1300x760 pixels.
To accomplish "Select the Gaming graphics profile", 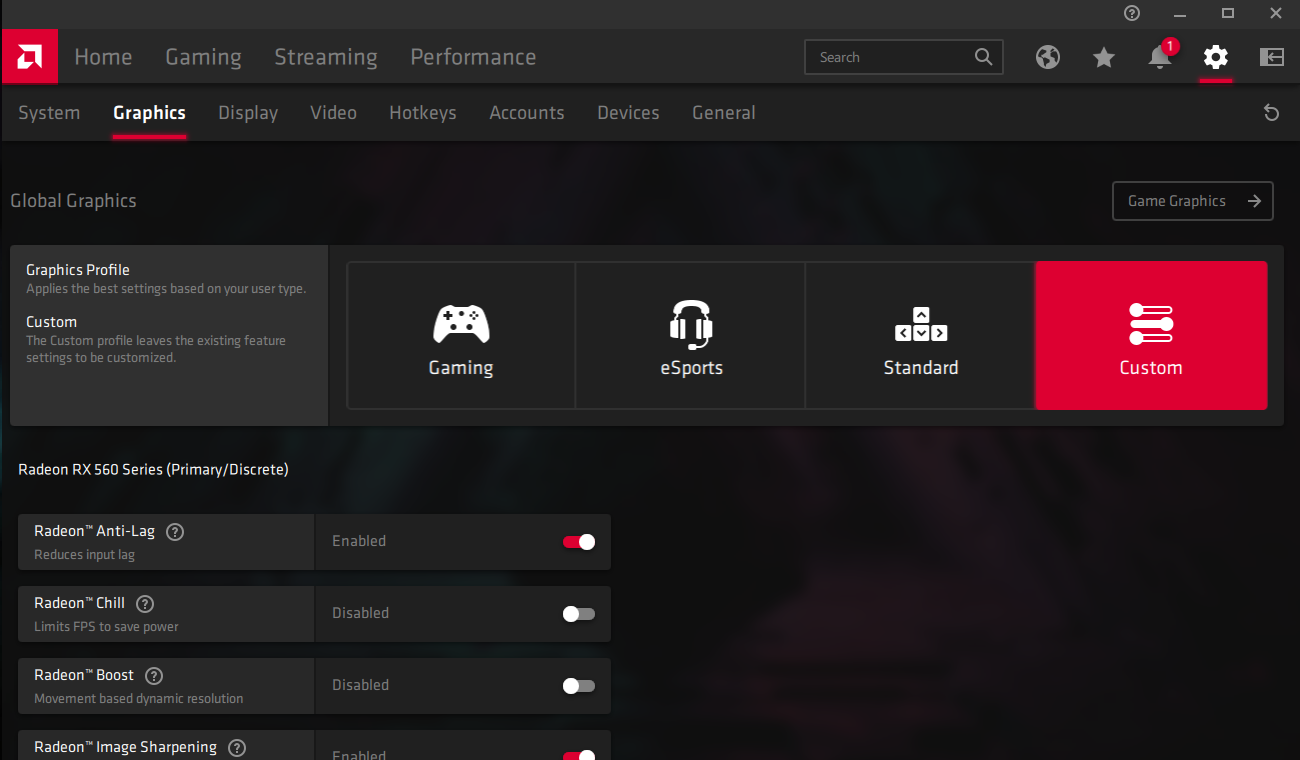I will click(461, 336).
